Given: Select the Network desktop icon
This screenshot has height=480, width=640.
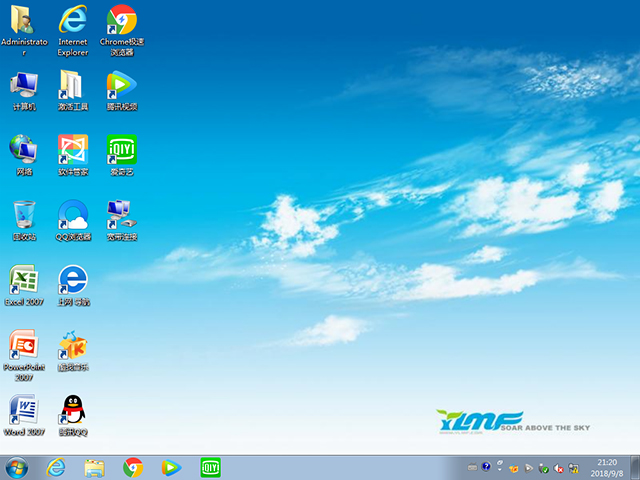Looking at the screenshot, I should point(24,151).
